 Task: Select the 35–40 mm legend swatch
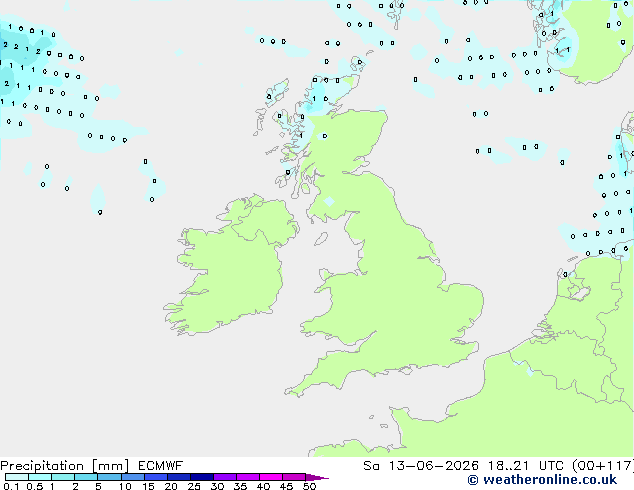(x=248, y=477)
